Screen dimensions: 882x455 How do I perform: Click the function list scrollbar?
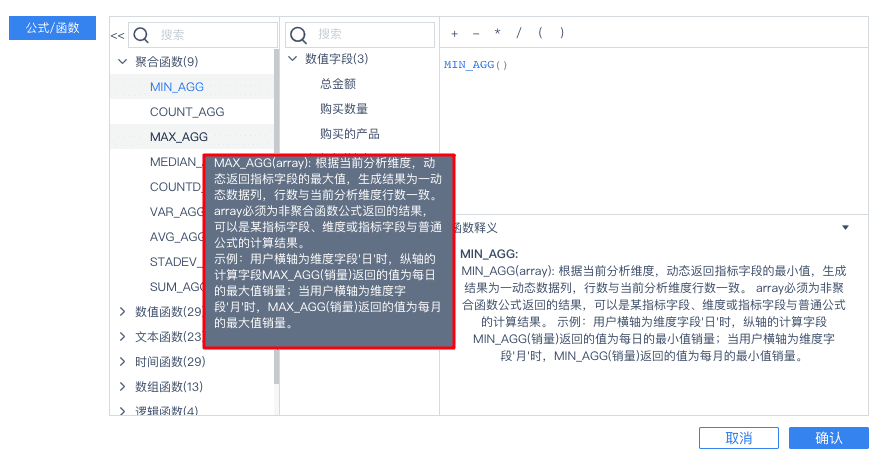click(276, 217)
